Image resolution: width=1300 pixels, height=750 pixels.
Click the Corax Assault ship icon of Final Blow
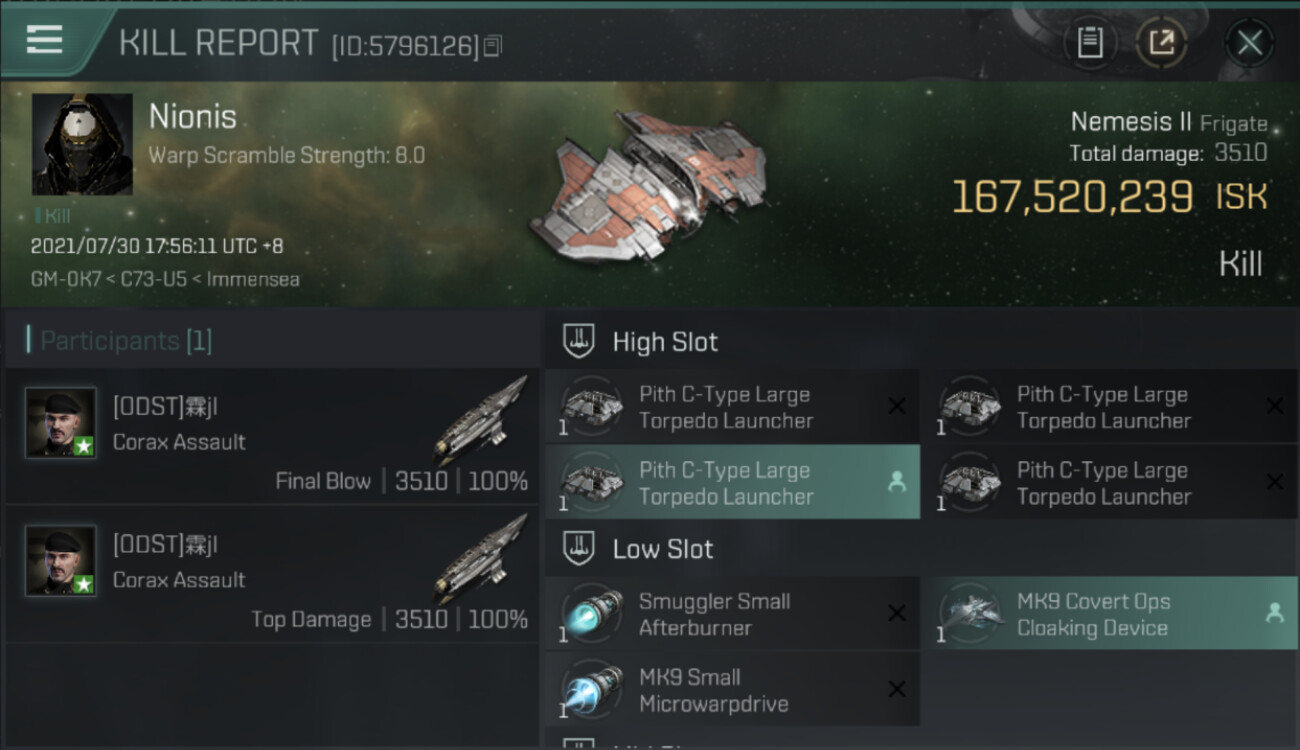pos(481,420)
